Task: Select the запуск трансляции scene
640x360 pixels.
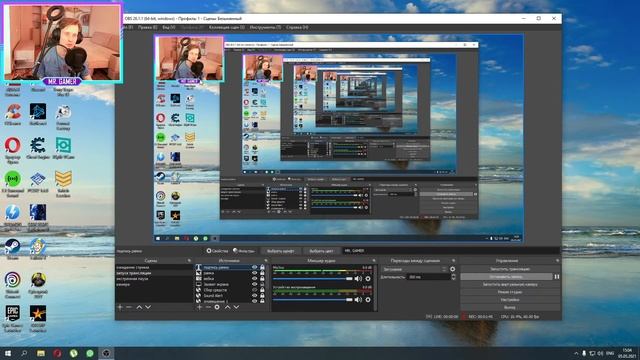Action: click(x=154, y=273)
